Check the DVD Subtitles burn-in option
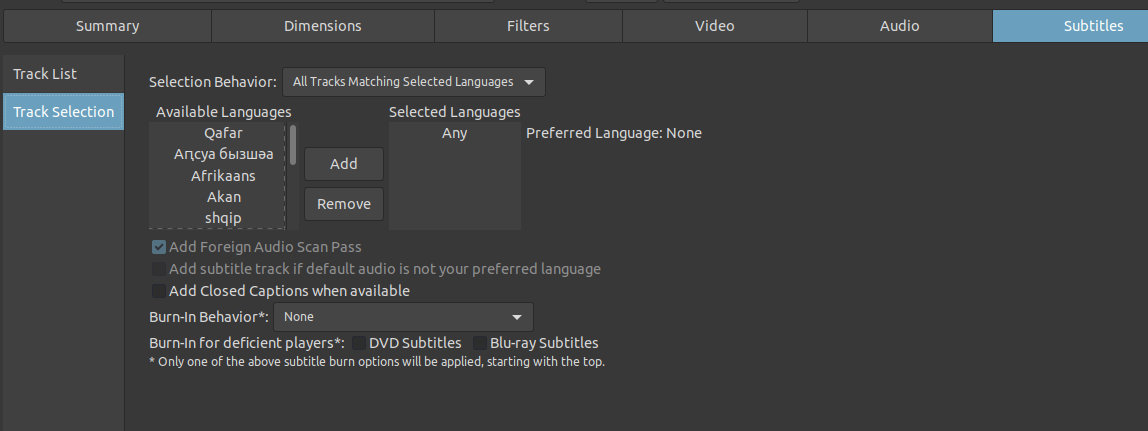This screenshot has height=431, width=1148. tap(360, 343)
